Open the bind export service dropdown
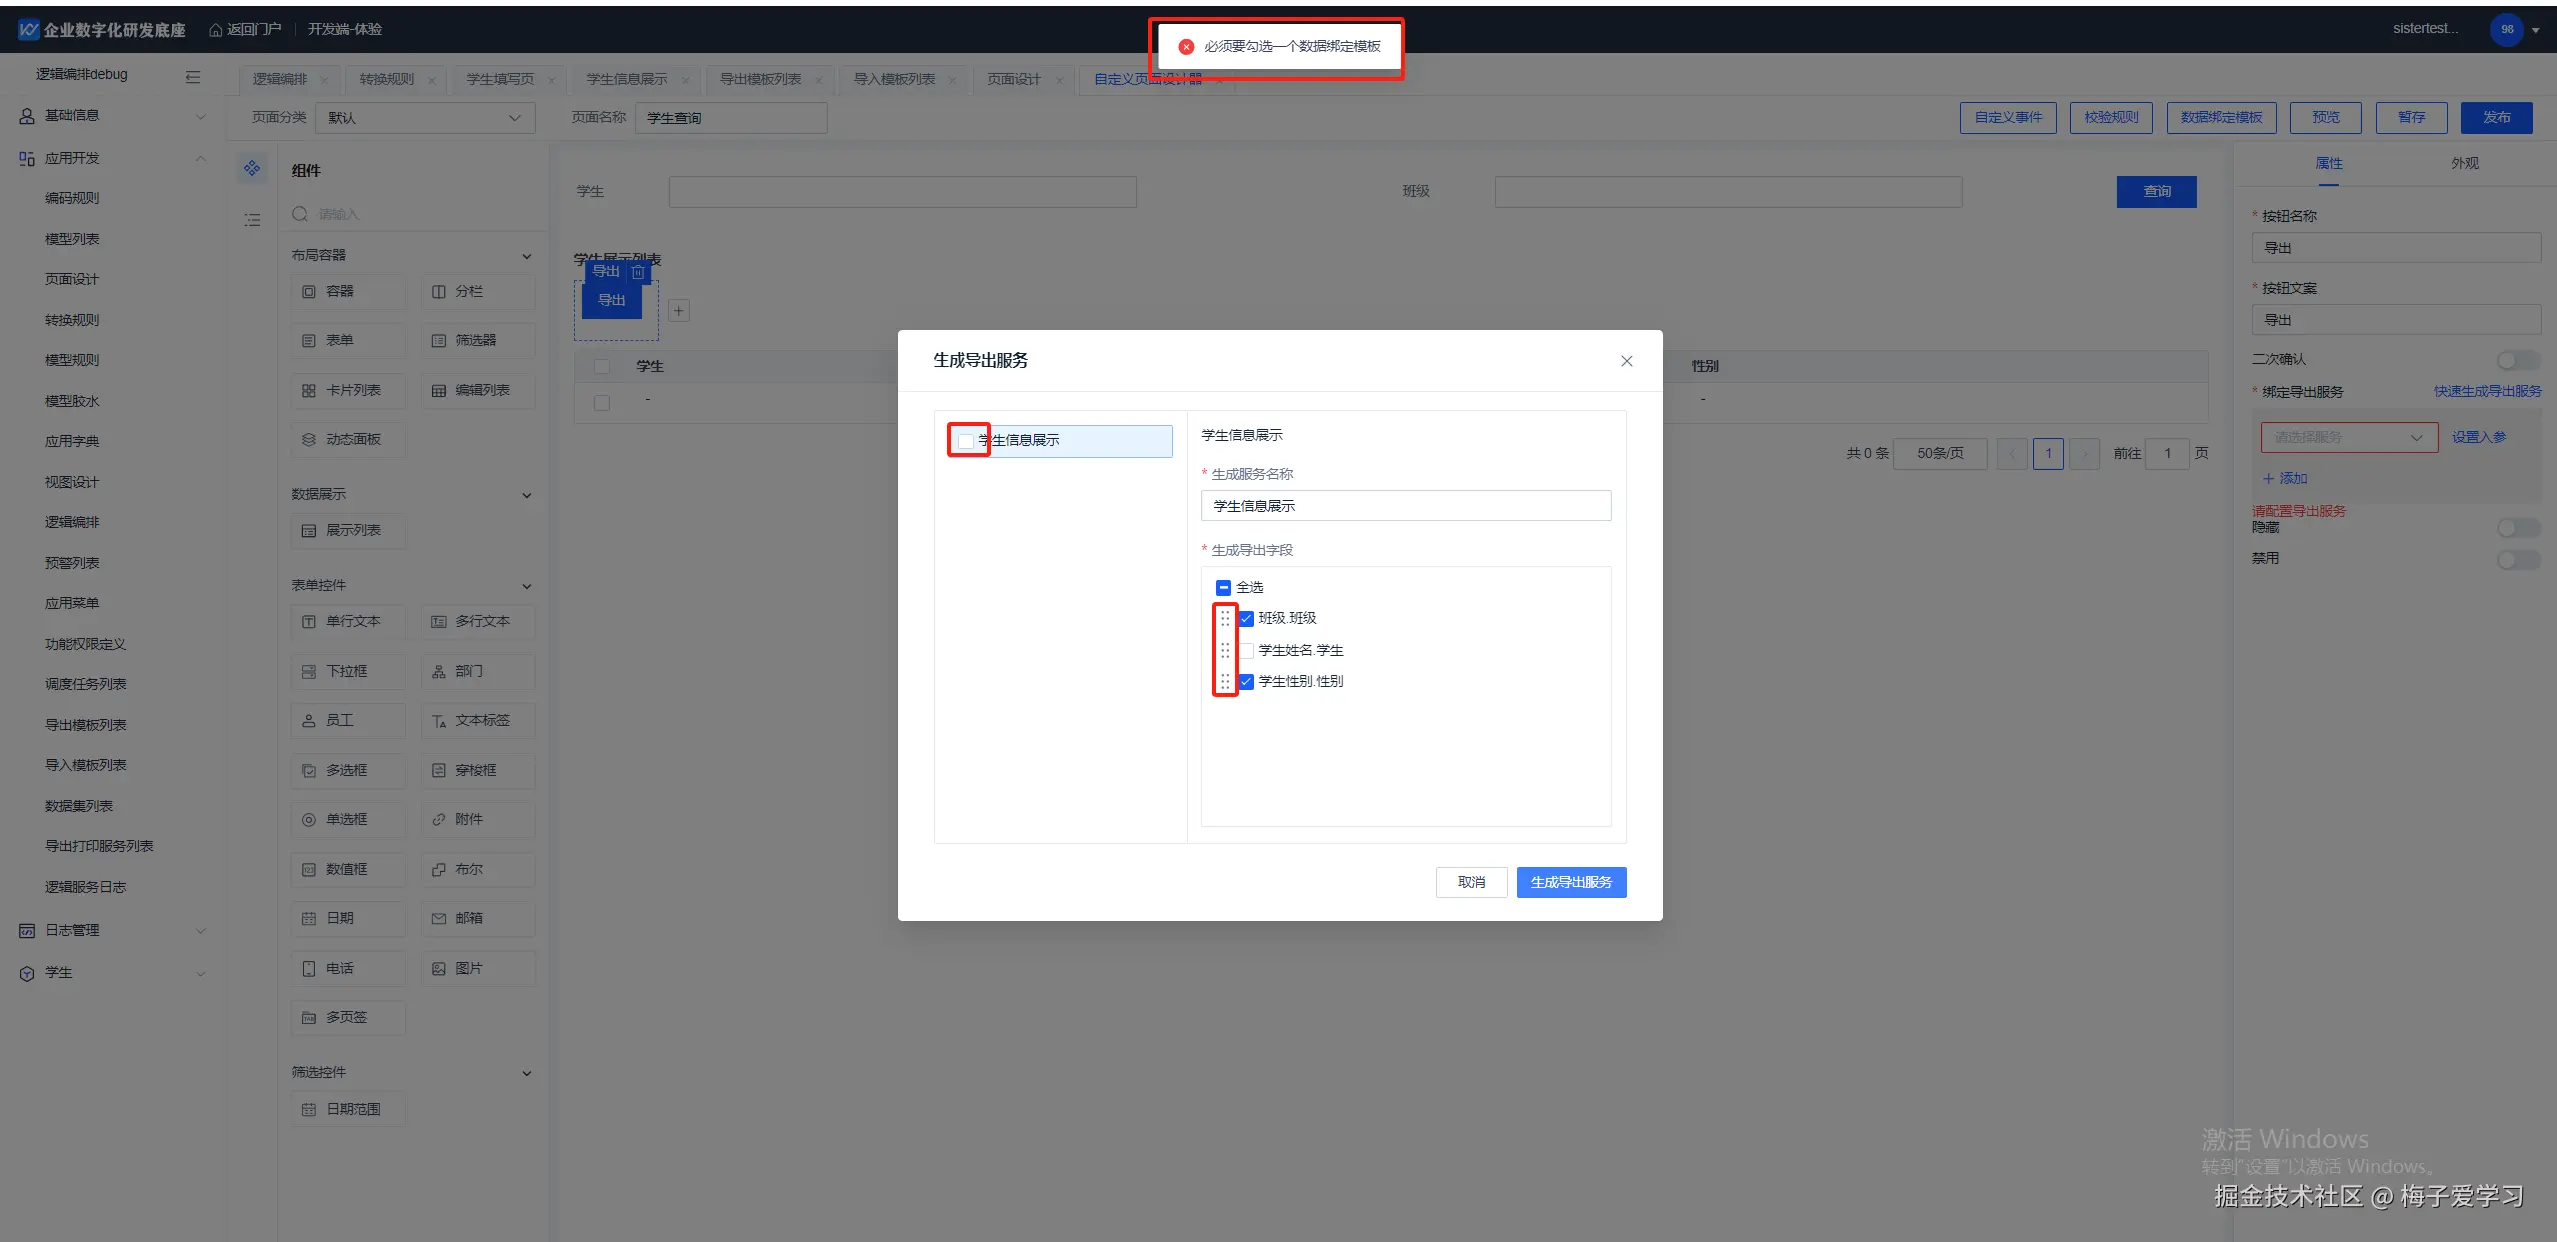The height and width of the screenshot is (1242, 2557). coord(2348,438)
